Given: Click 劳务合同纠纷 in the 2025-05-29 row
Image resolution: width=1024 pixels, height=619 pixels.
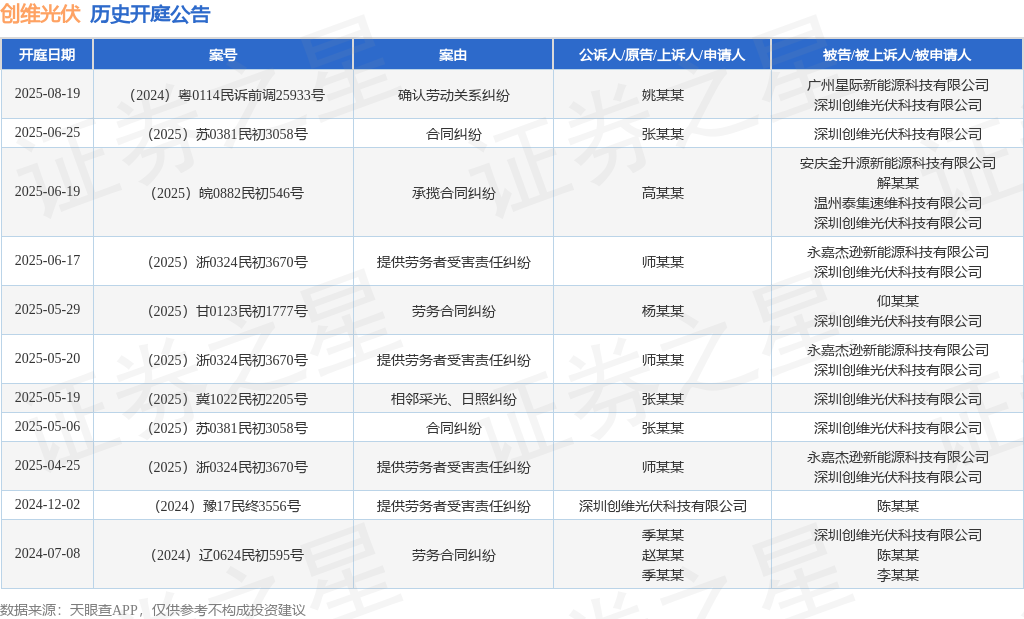Looking at the screenshot, I should [453, 311].
